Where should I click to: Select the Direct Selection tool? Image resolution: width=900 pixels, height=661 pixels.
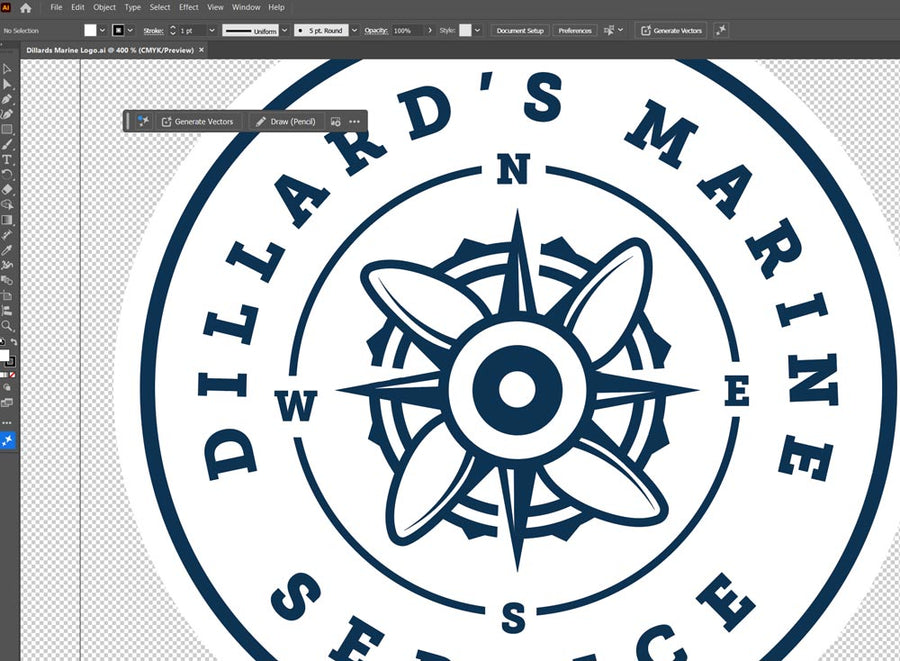[7, 84]
